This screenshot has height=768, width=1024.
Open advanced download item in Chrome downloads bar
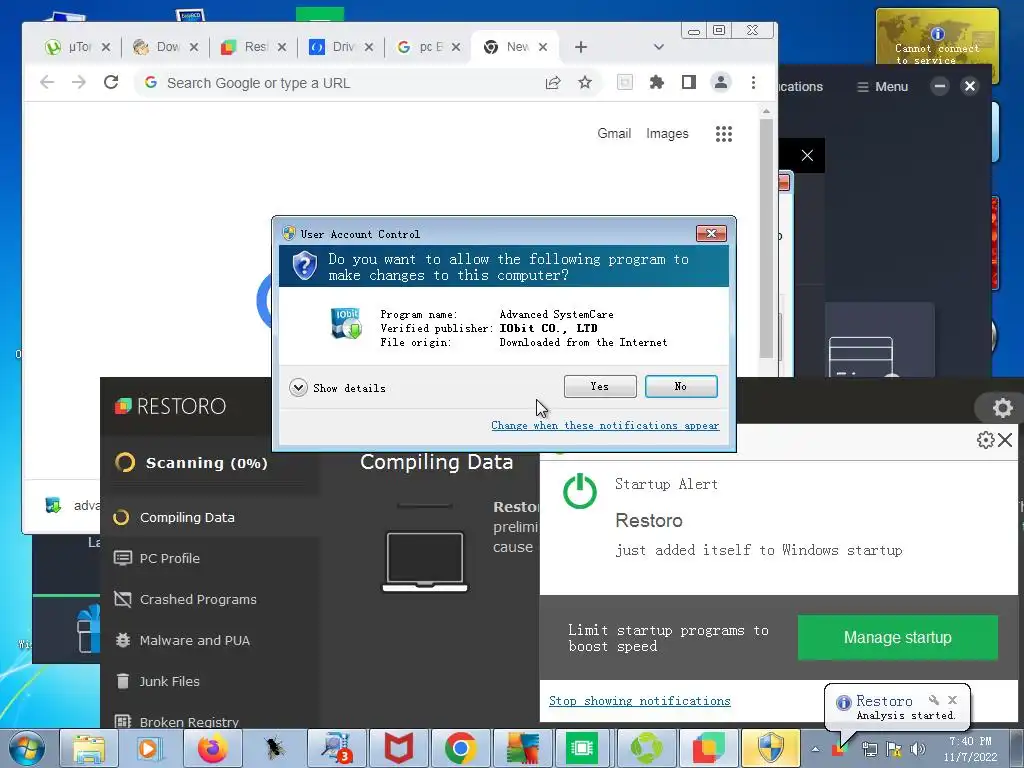(72, 505)
